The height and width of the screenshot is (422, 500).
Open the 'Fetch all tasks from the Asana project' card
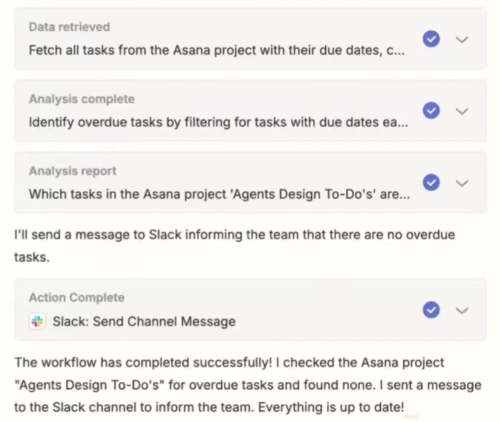click(250, 39)
